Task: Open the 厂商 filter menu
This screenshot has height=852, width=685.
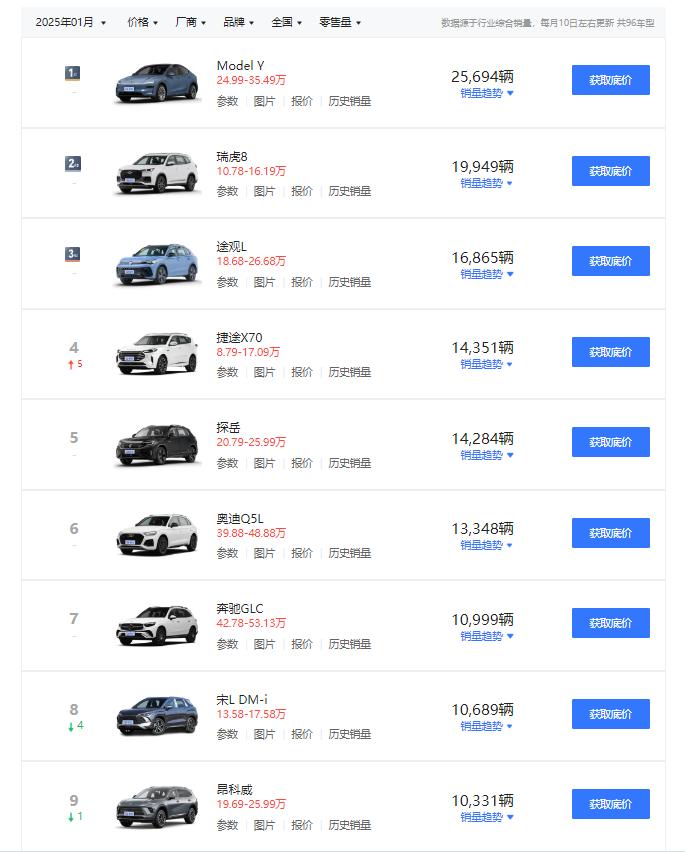Action: [x=190, y=22]
